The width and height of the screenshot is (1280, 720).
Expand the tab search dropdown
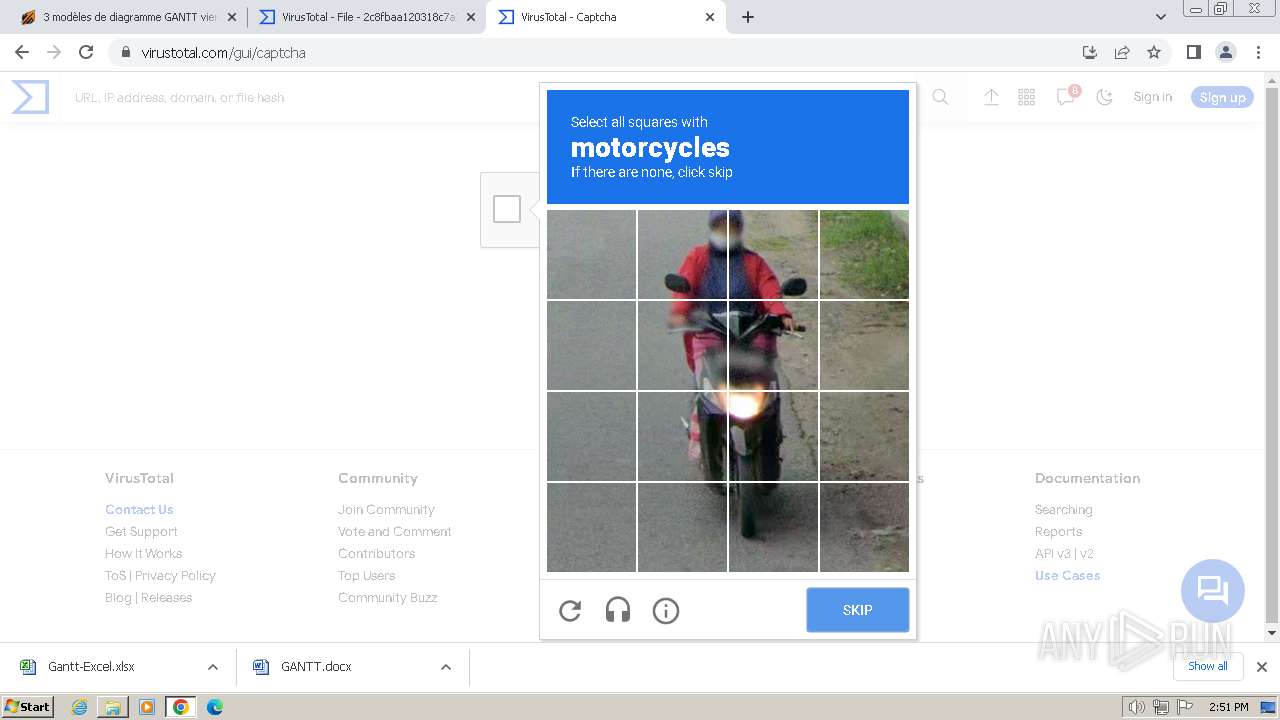point(1160,17)
